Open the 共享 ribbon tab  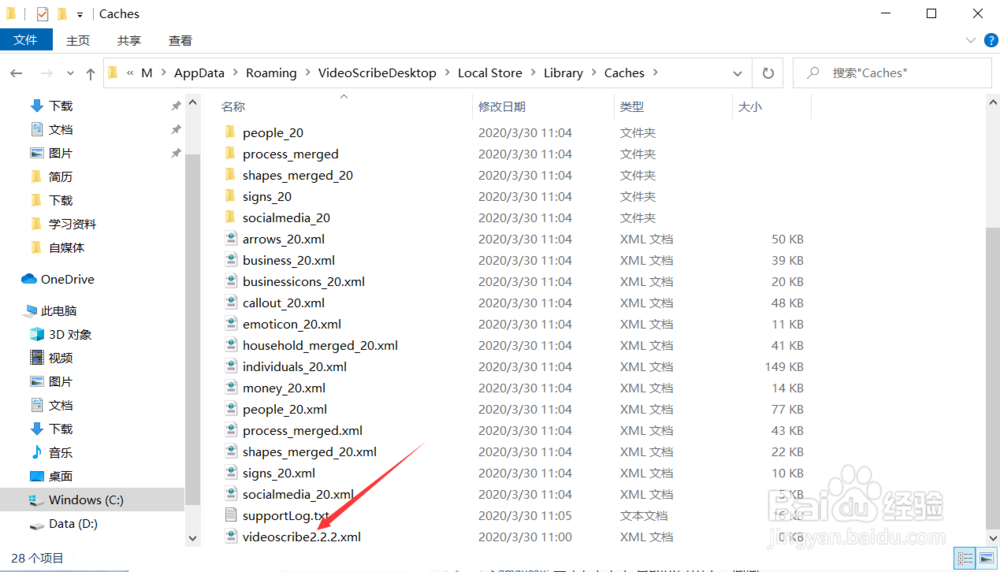click(x=129, y=40)
